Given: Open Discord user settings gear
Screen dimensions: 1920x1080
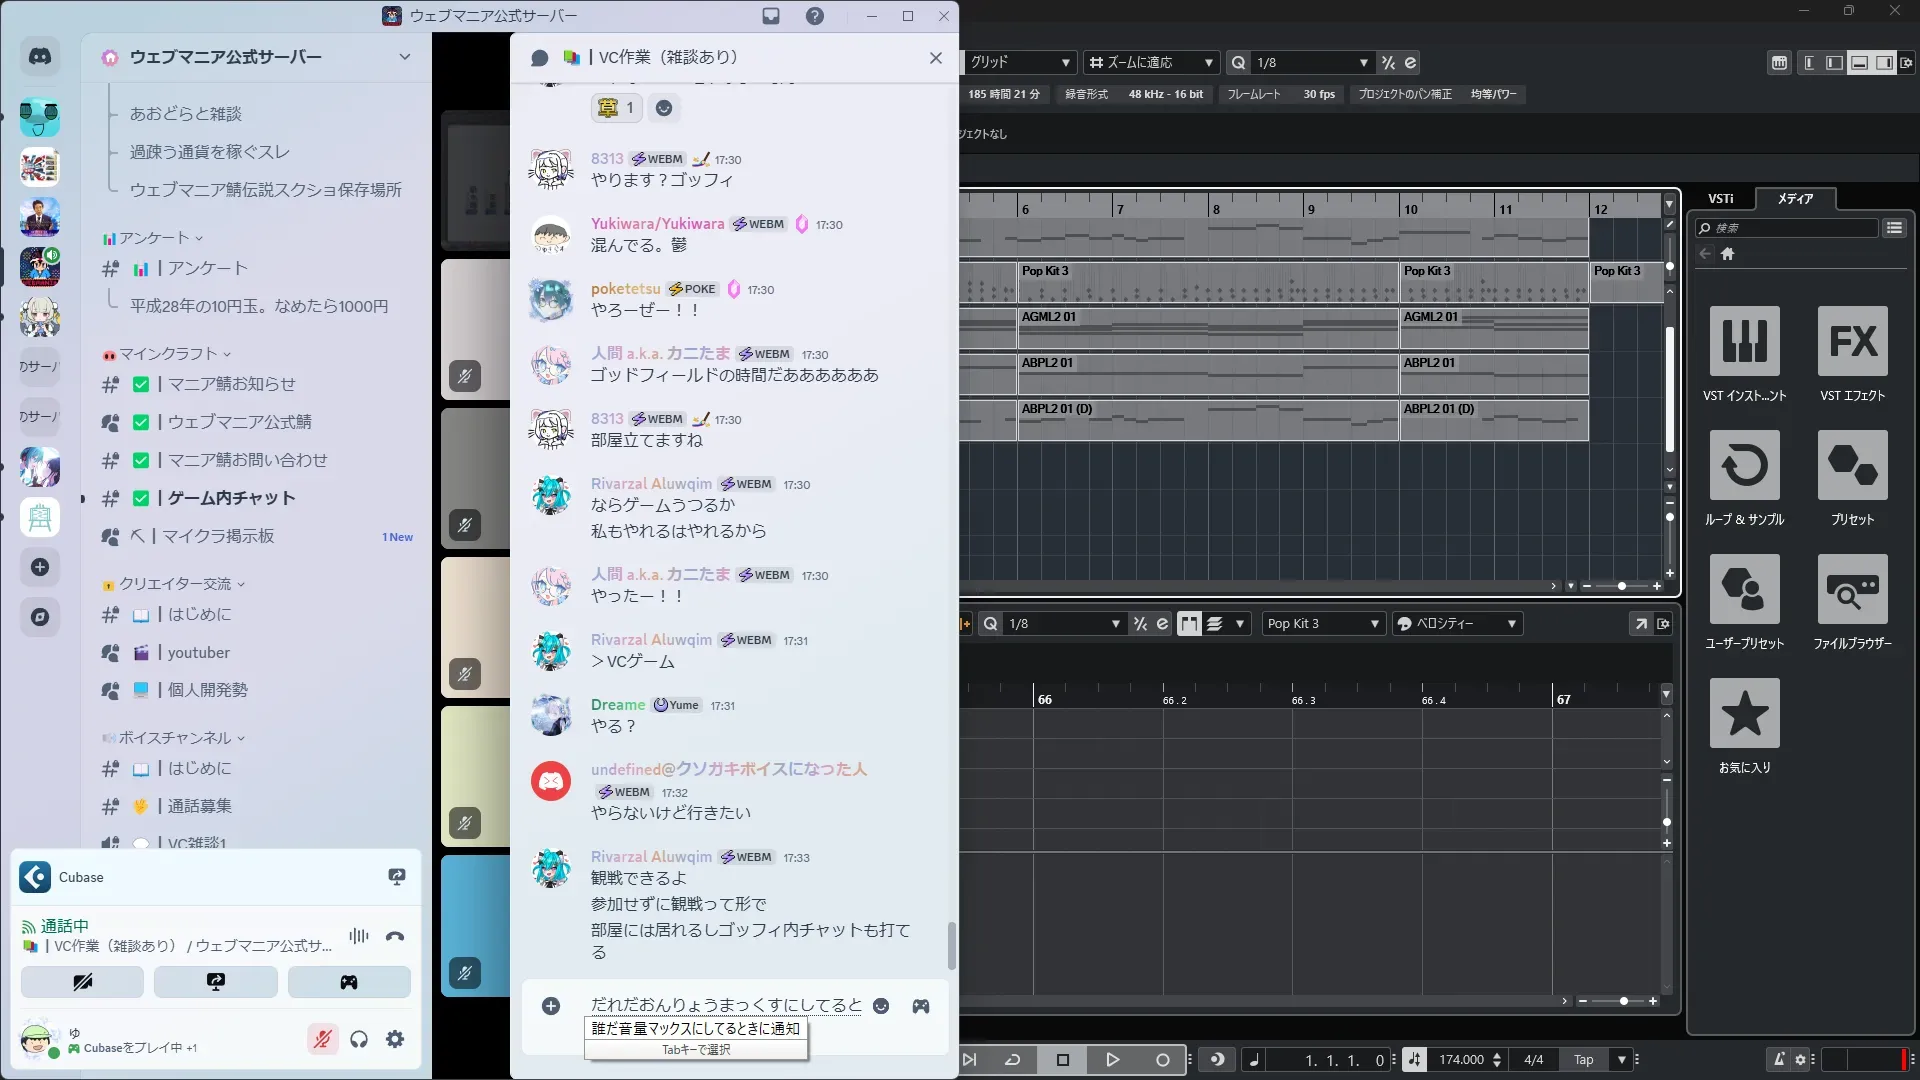Looking at the screenshot, I should (x=395, y=1040).
